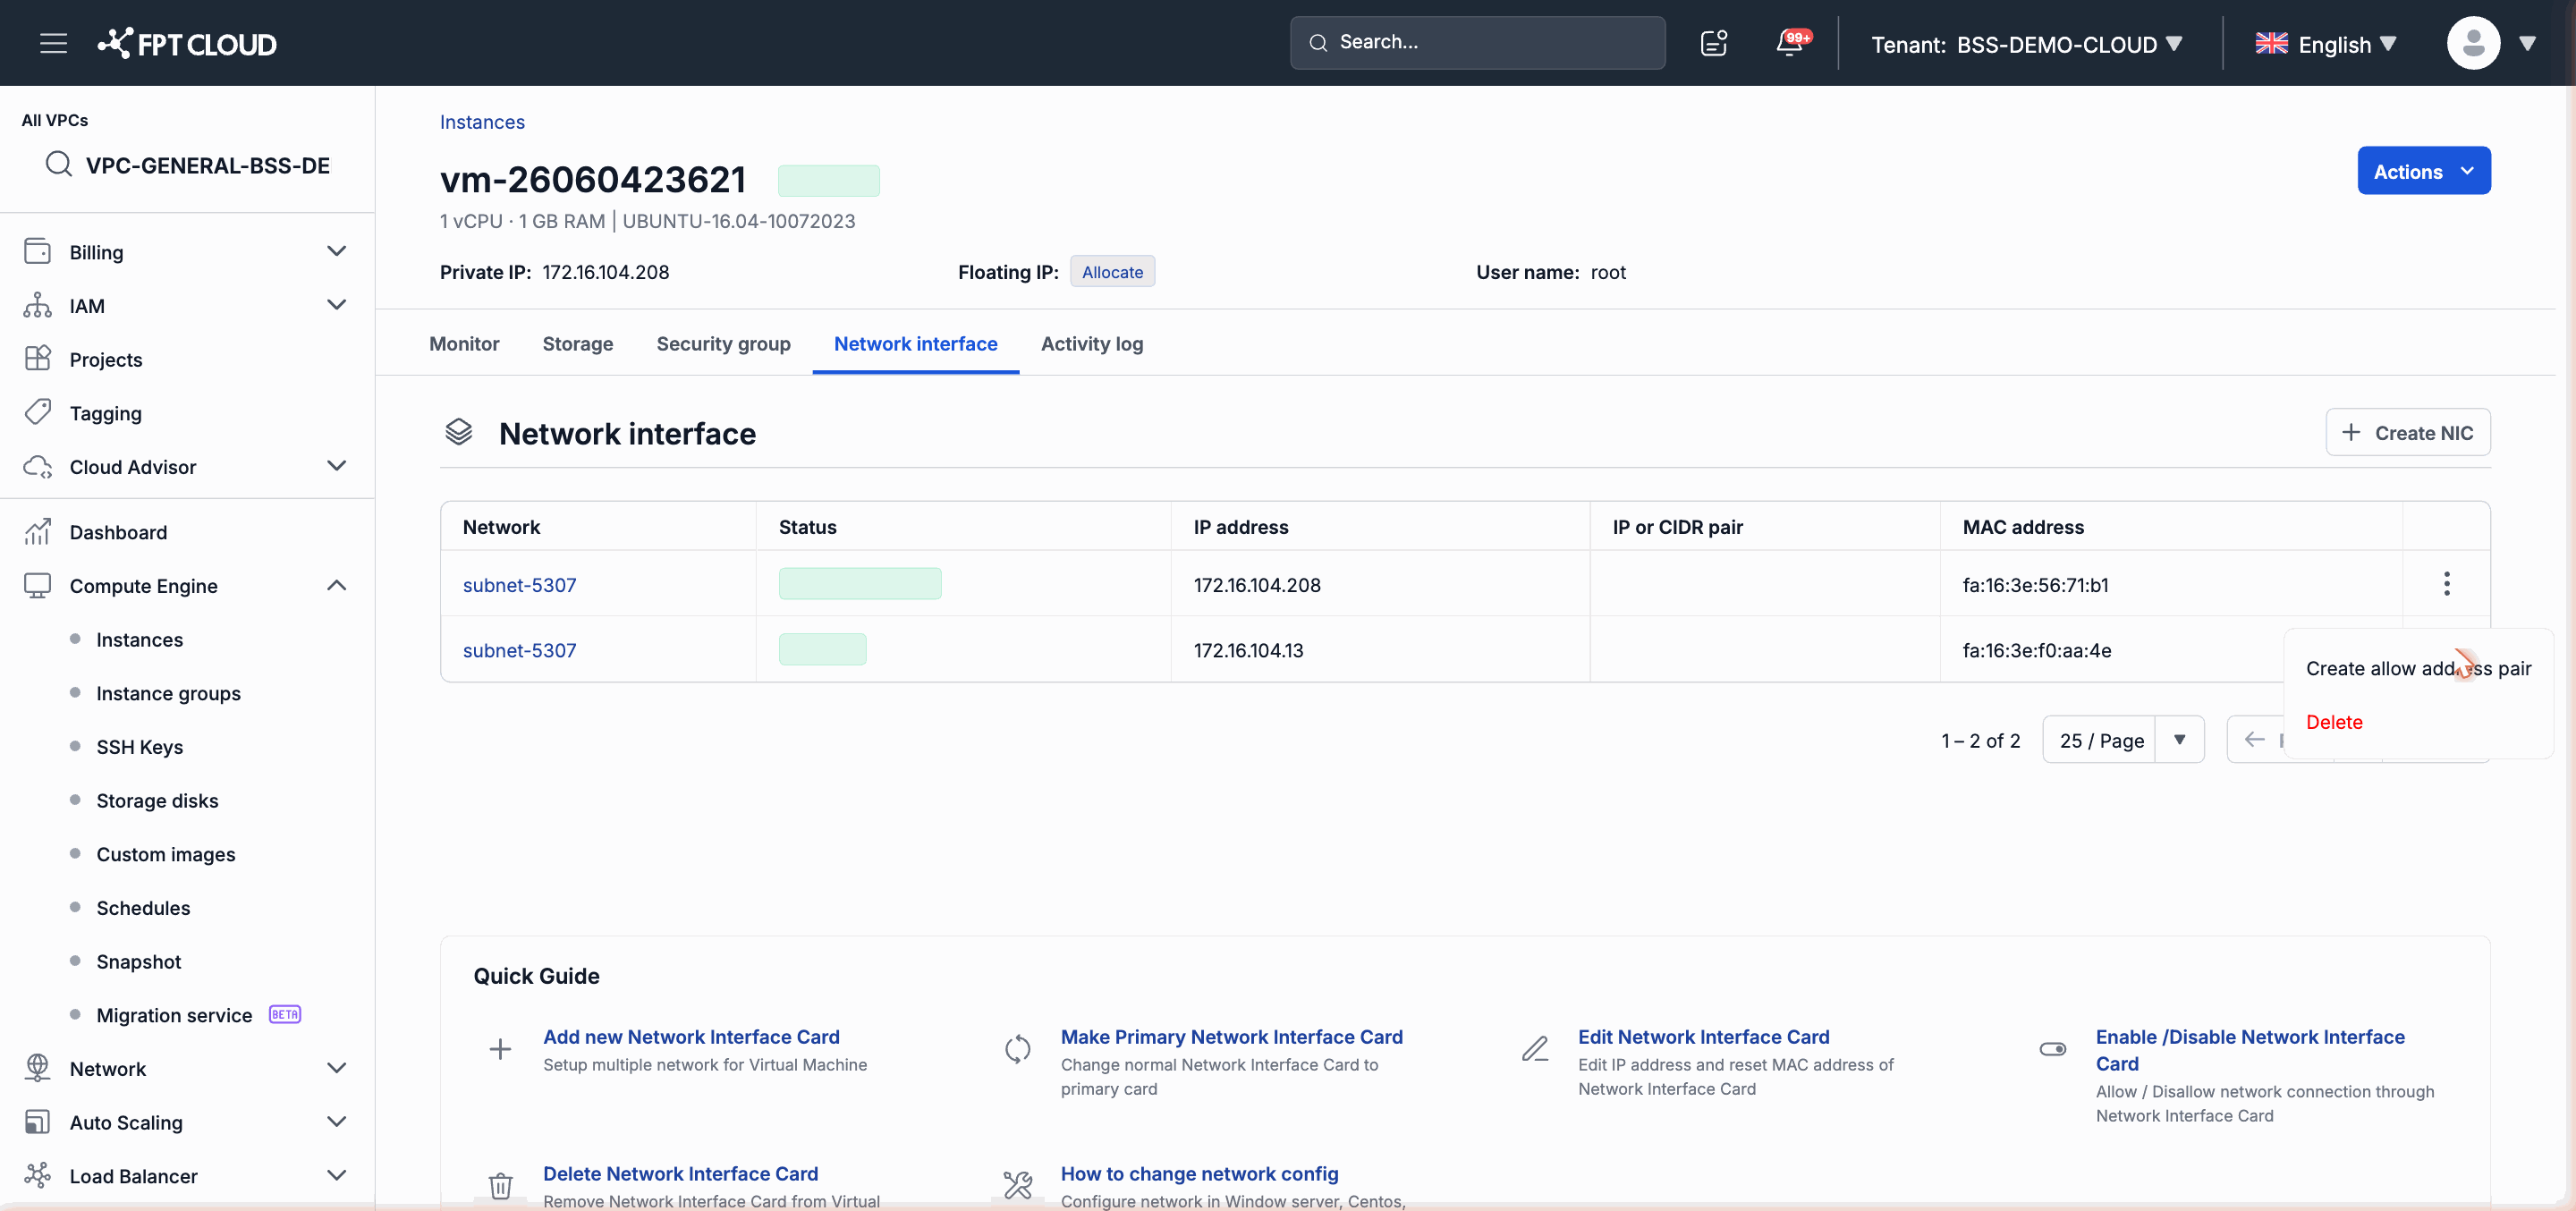Screen dimensions: 2576x1211
Task: Open the notifications bell
Action: [1790, 43]
